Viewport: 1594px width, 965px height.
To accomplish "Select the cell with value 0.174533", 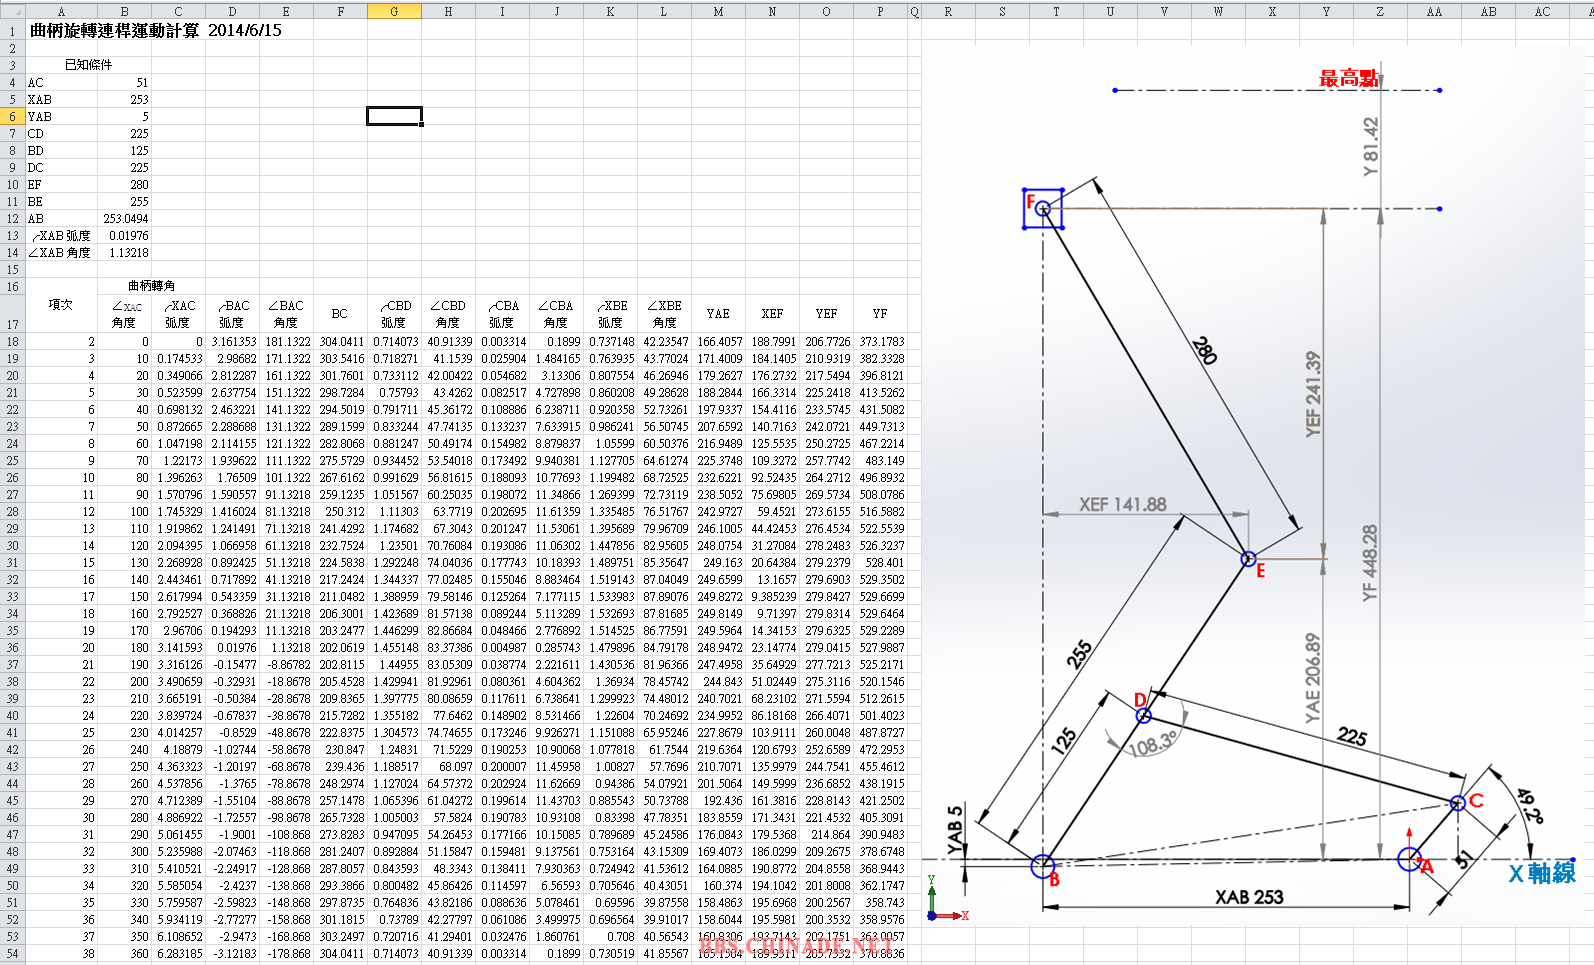I will point(178,358).
